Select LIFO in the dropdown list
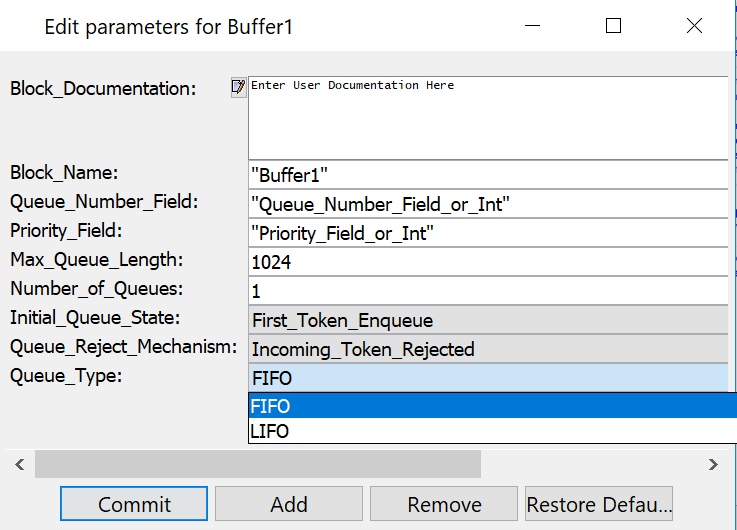The height and width of the screenshot is (530, 737). coord(487,431)
